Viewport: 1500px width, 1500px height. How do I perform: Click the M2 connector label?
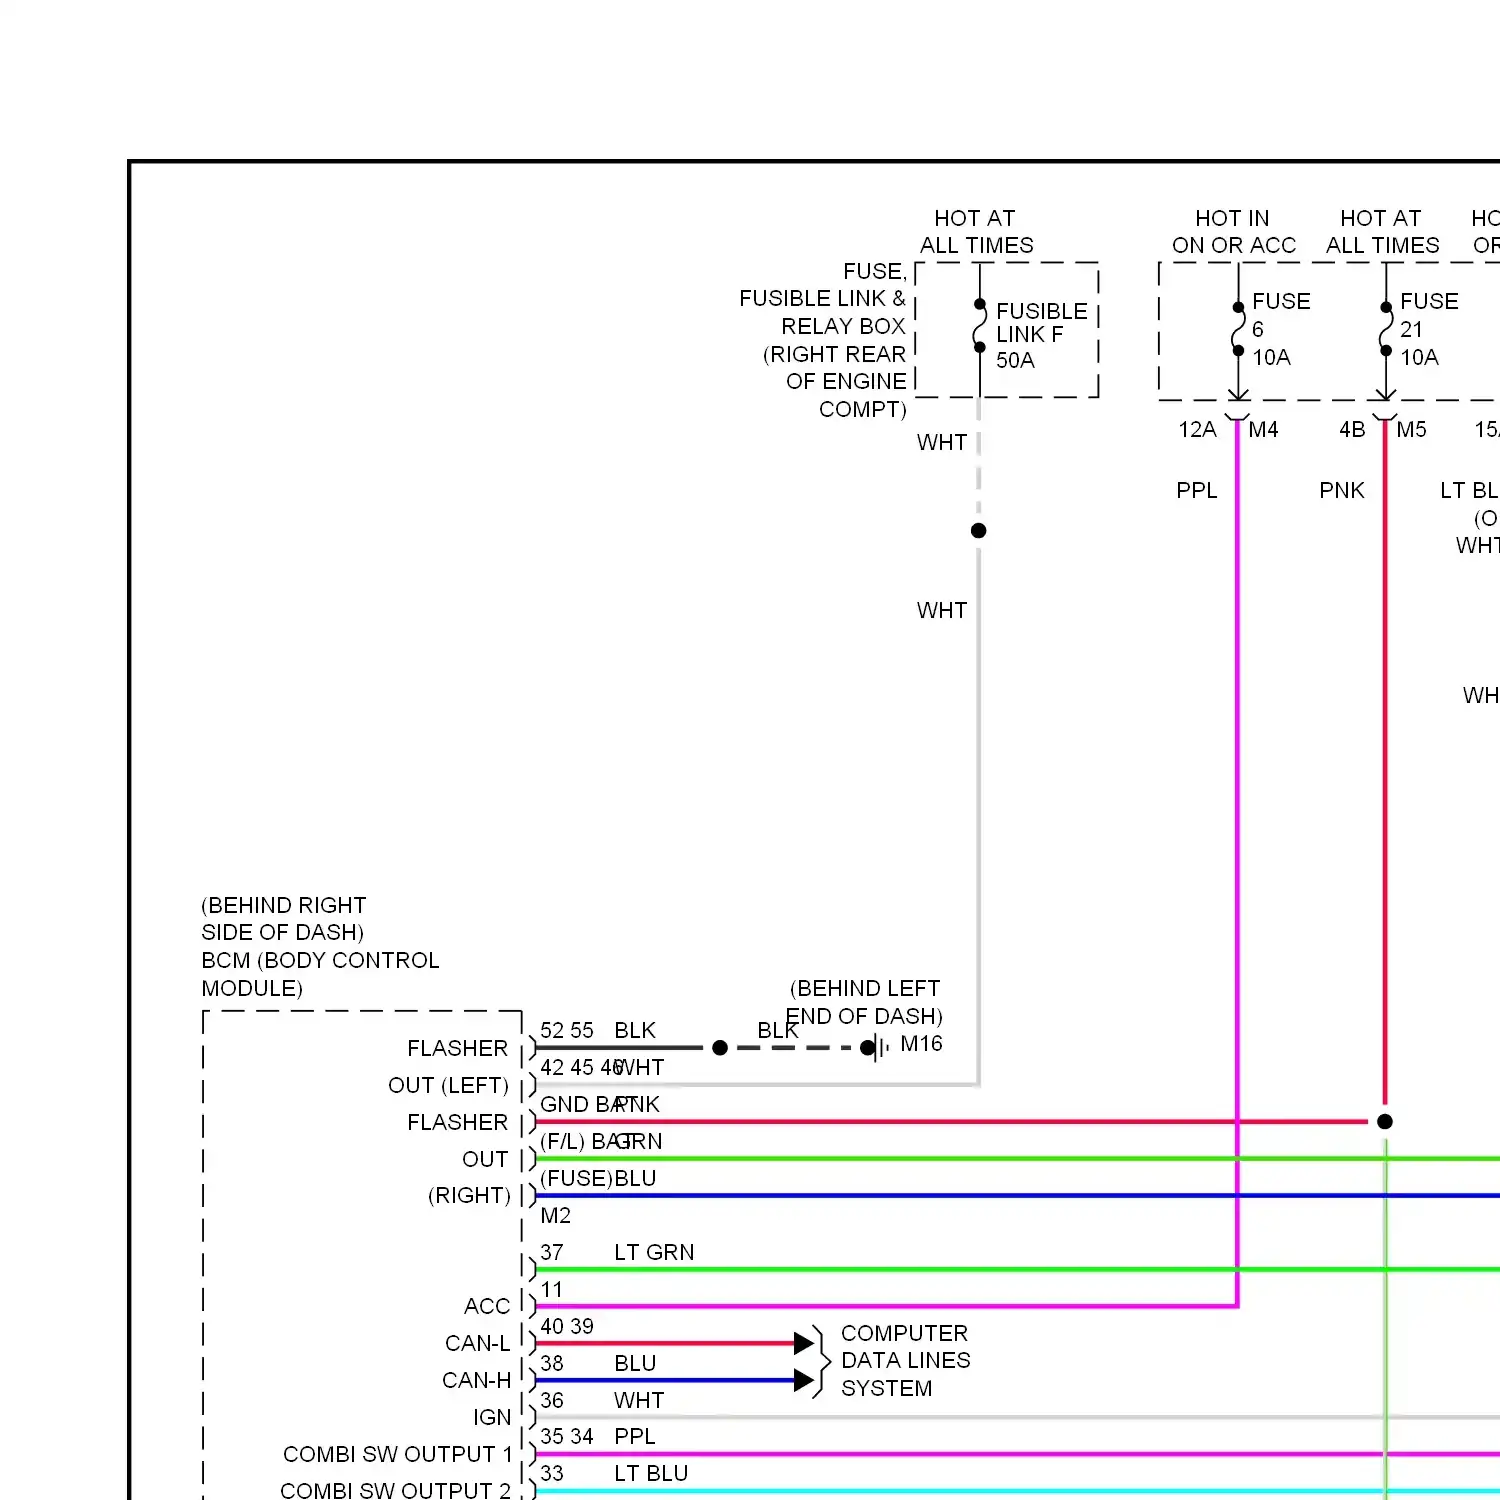[x=555, y=1216]
